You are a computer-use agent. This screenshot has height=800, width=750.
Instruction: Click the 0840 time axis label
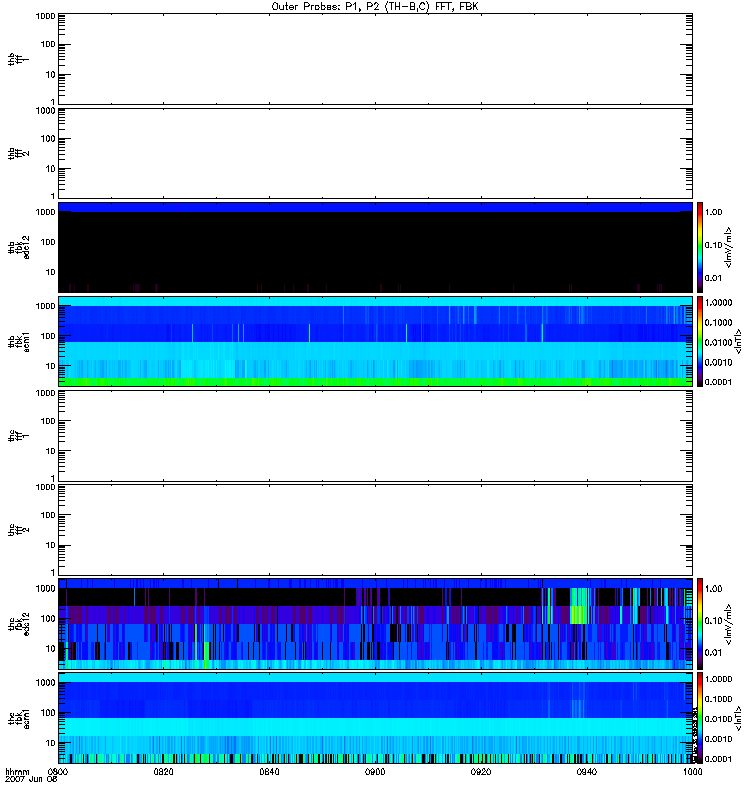269,772
